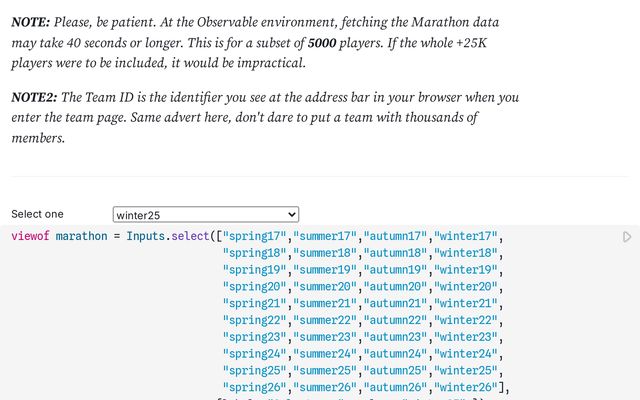Click the "spring22" string in code
Viewport: 640px width, 400px height.
tap(255, 320)
